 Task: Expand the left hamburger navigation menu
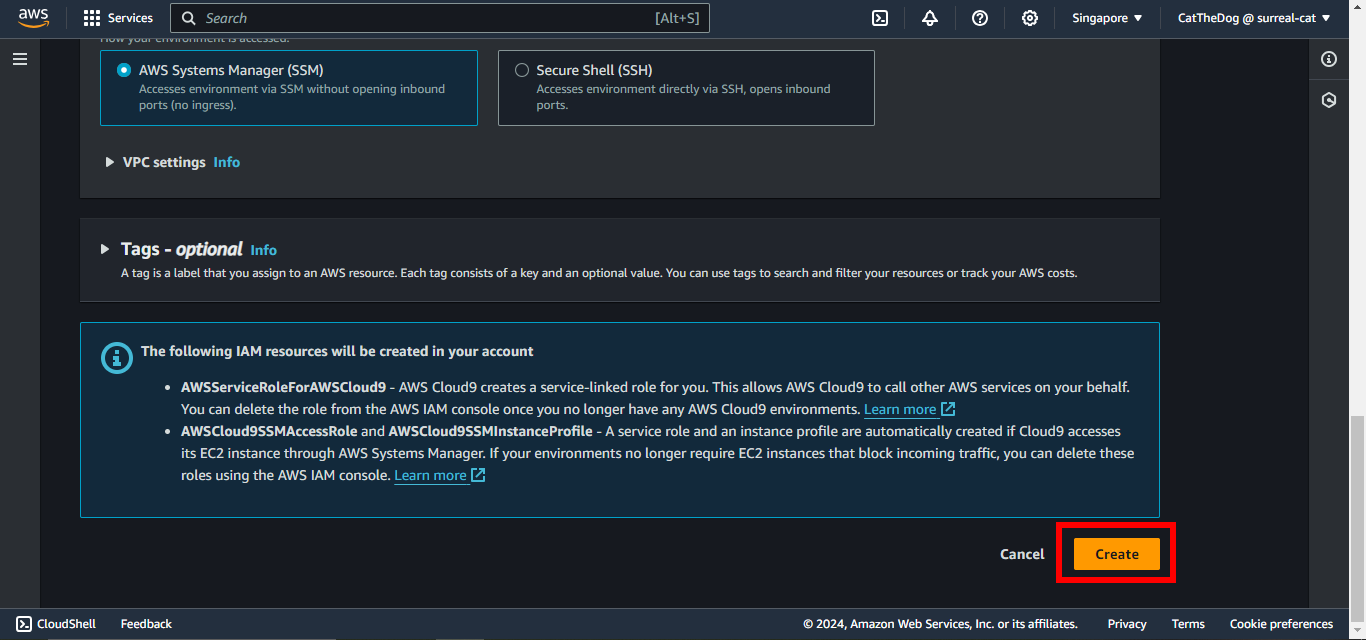[20, 59]
